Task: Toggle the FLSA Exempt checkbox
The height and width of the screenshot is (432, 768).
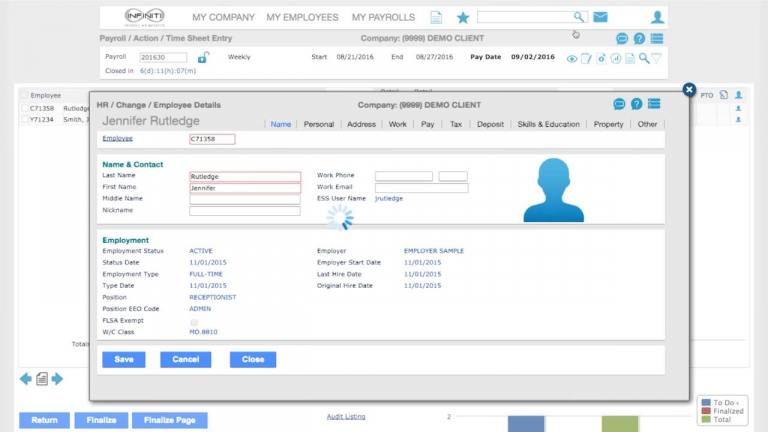Action: (194, 322)
